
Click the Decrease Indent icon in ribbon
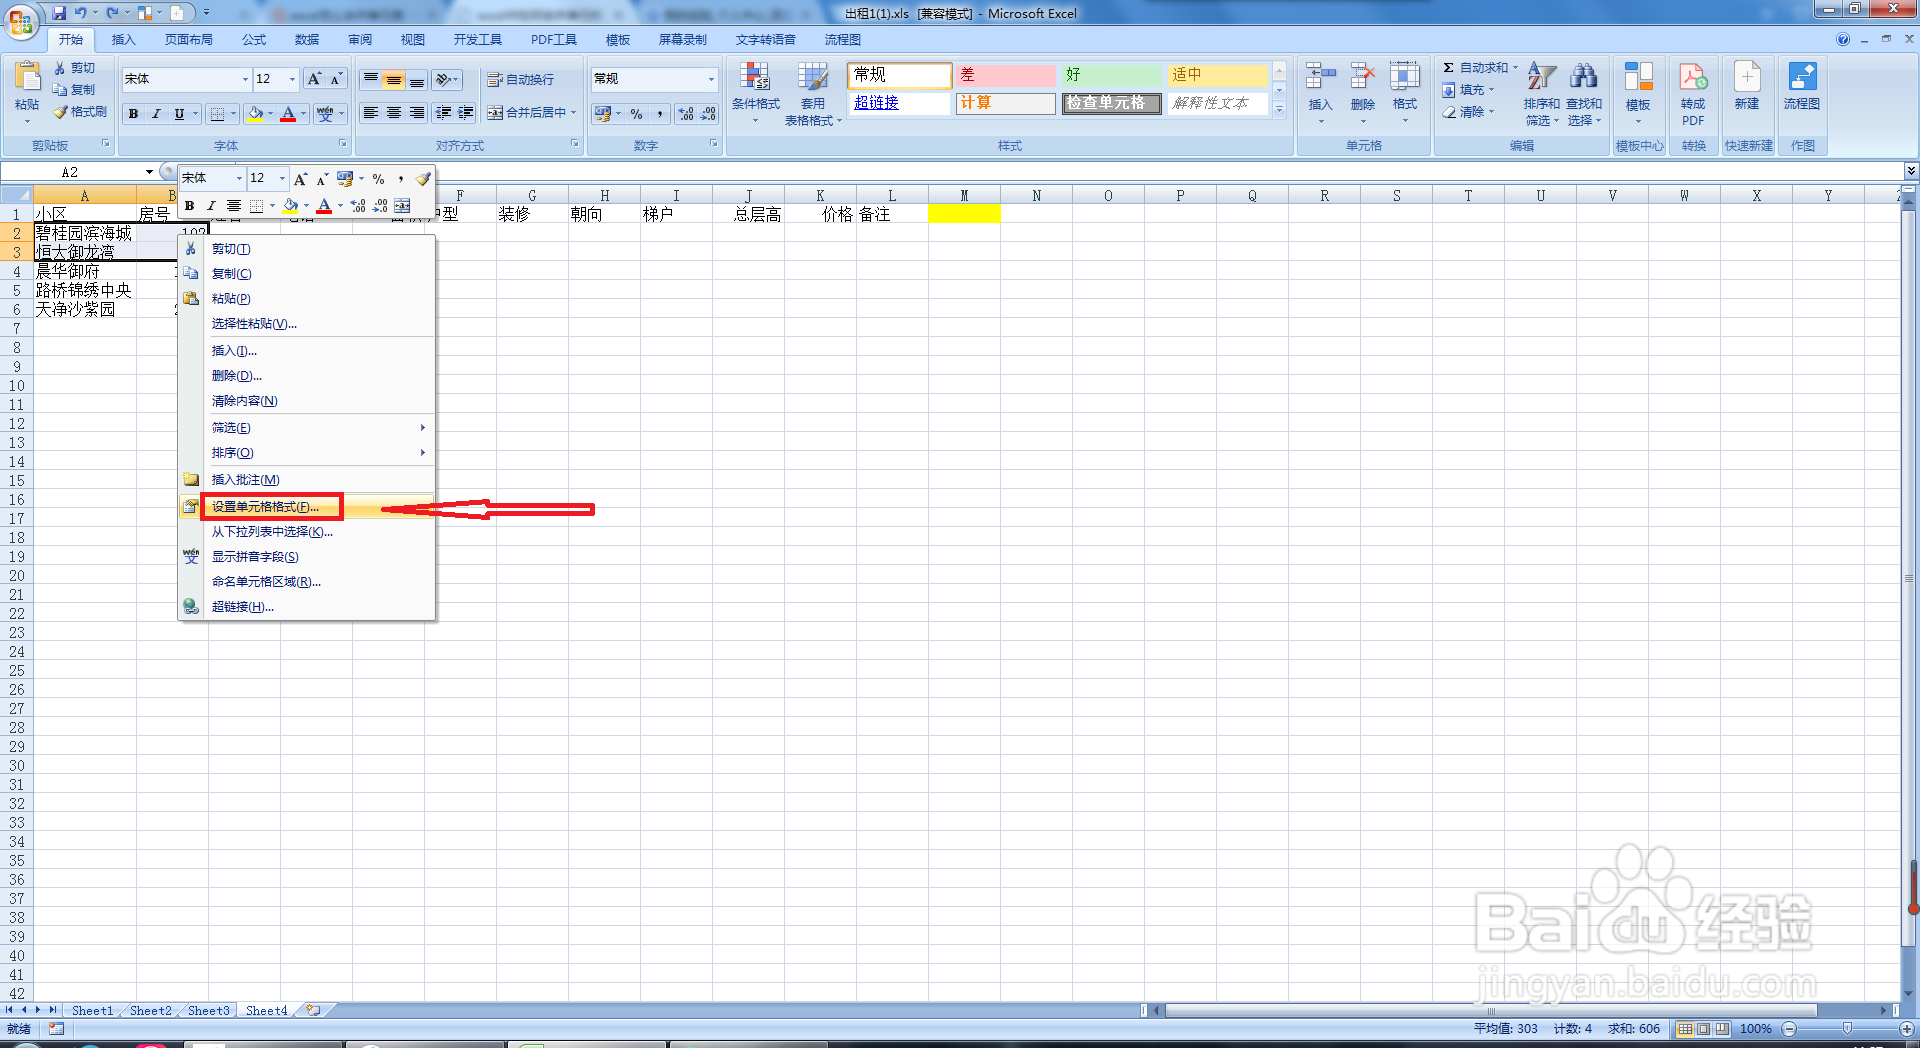coord(443,113)
